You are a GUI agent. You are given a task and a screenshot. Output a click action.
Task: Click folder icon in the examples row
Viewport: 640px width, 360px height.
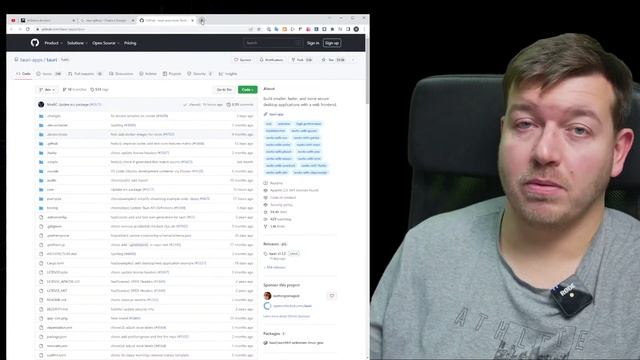pos(41,199)
